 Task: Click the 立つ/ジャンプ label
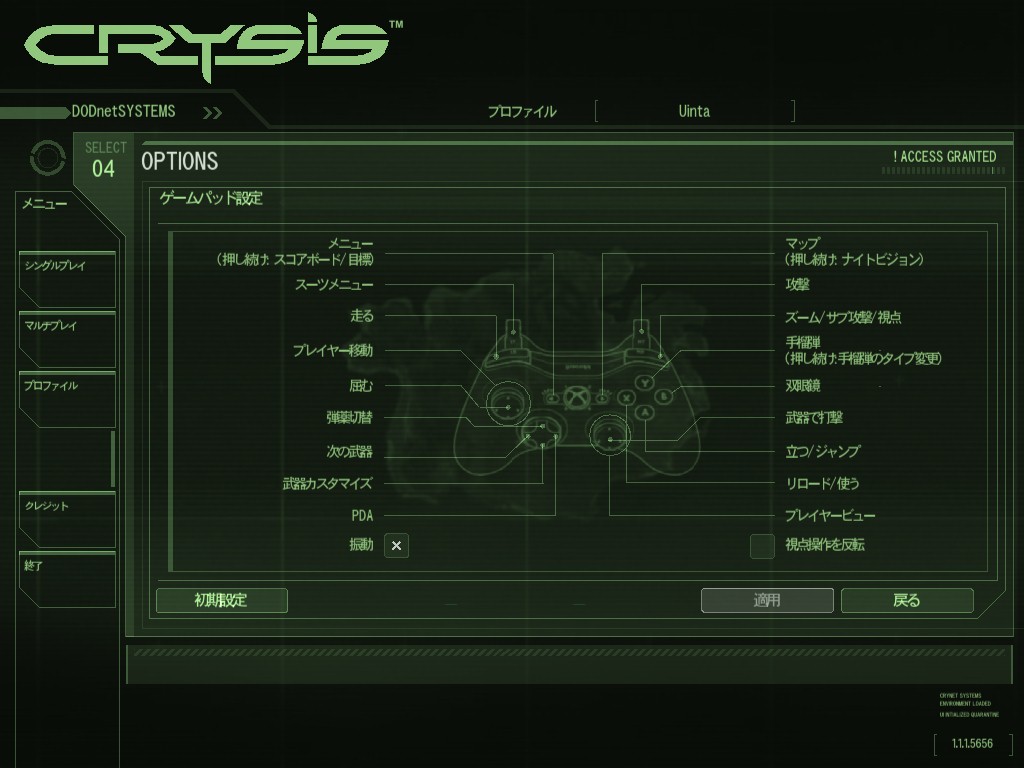click(822, 451)
